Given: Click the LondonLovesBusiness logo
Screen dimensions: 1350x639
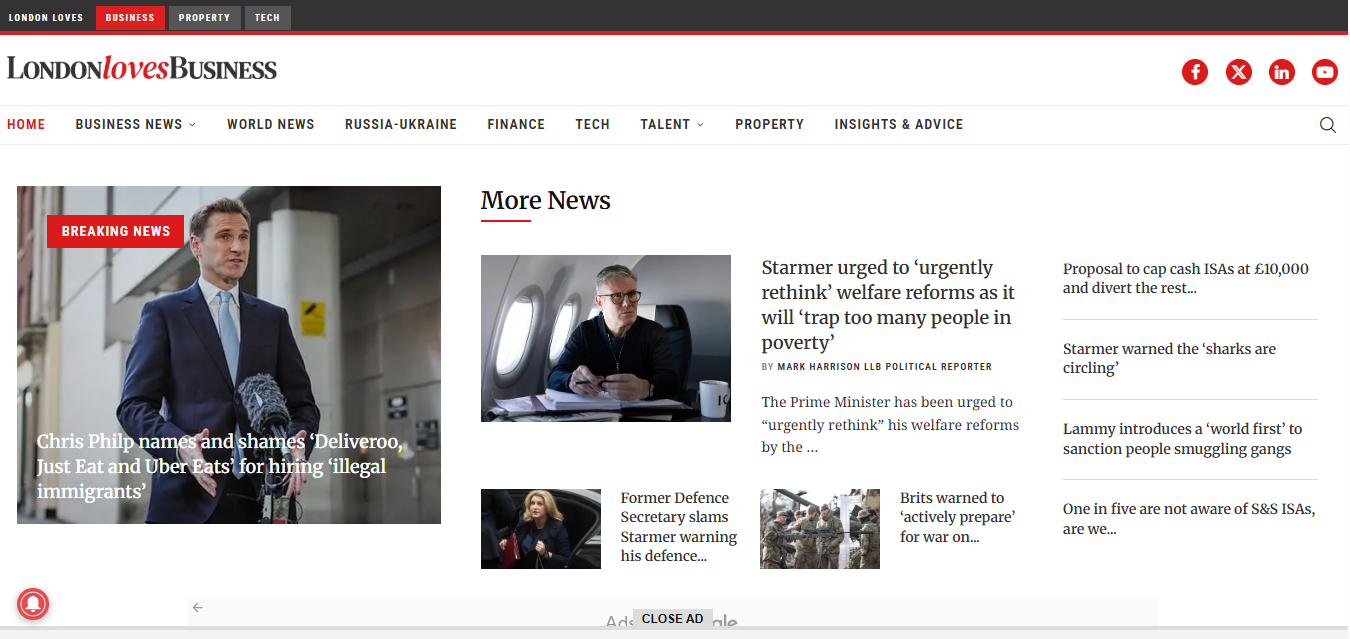Looking at the screenshot, I should 142,68.
